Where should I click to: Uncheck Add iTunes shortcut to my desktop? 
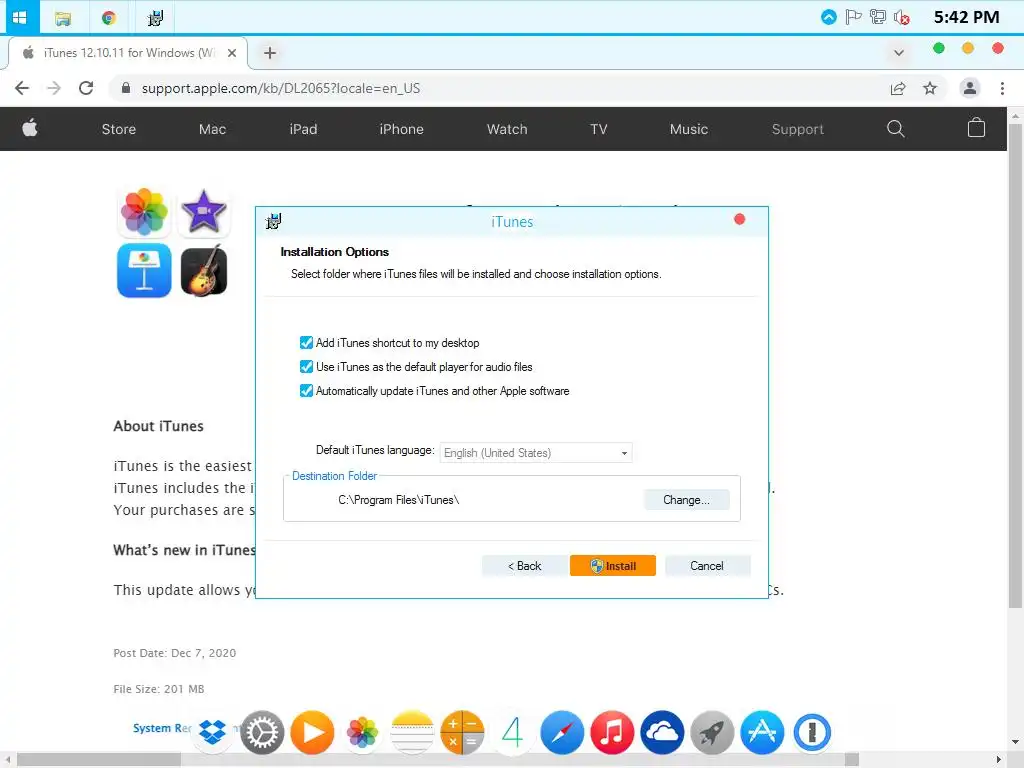[x=306, y=343]
